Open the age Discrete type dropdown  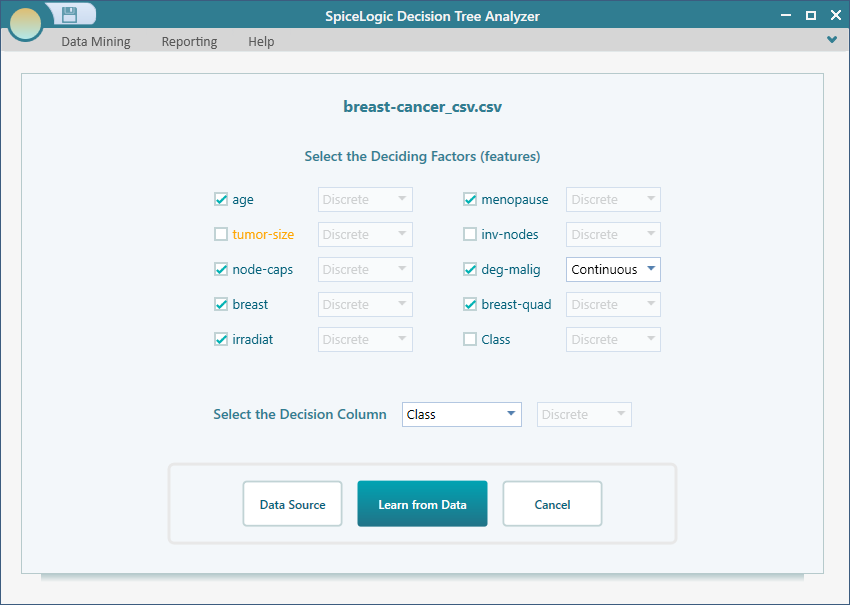(x=365, y=199)
